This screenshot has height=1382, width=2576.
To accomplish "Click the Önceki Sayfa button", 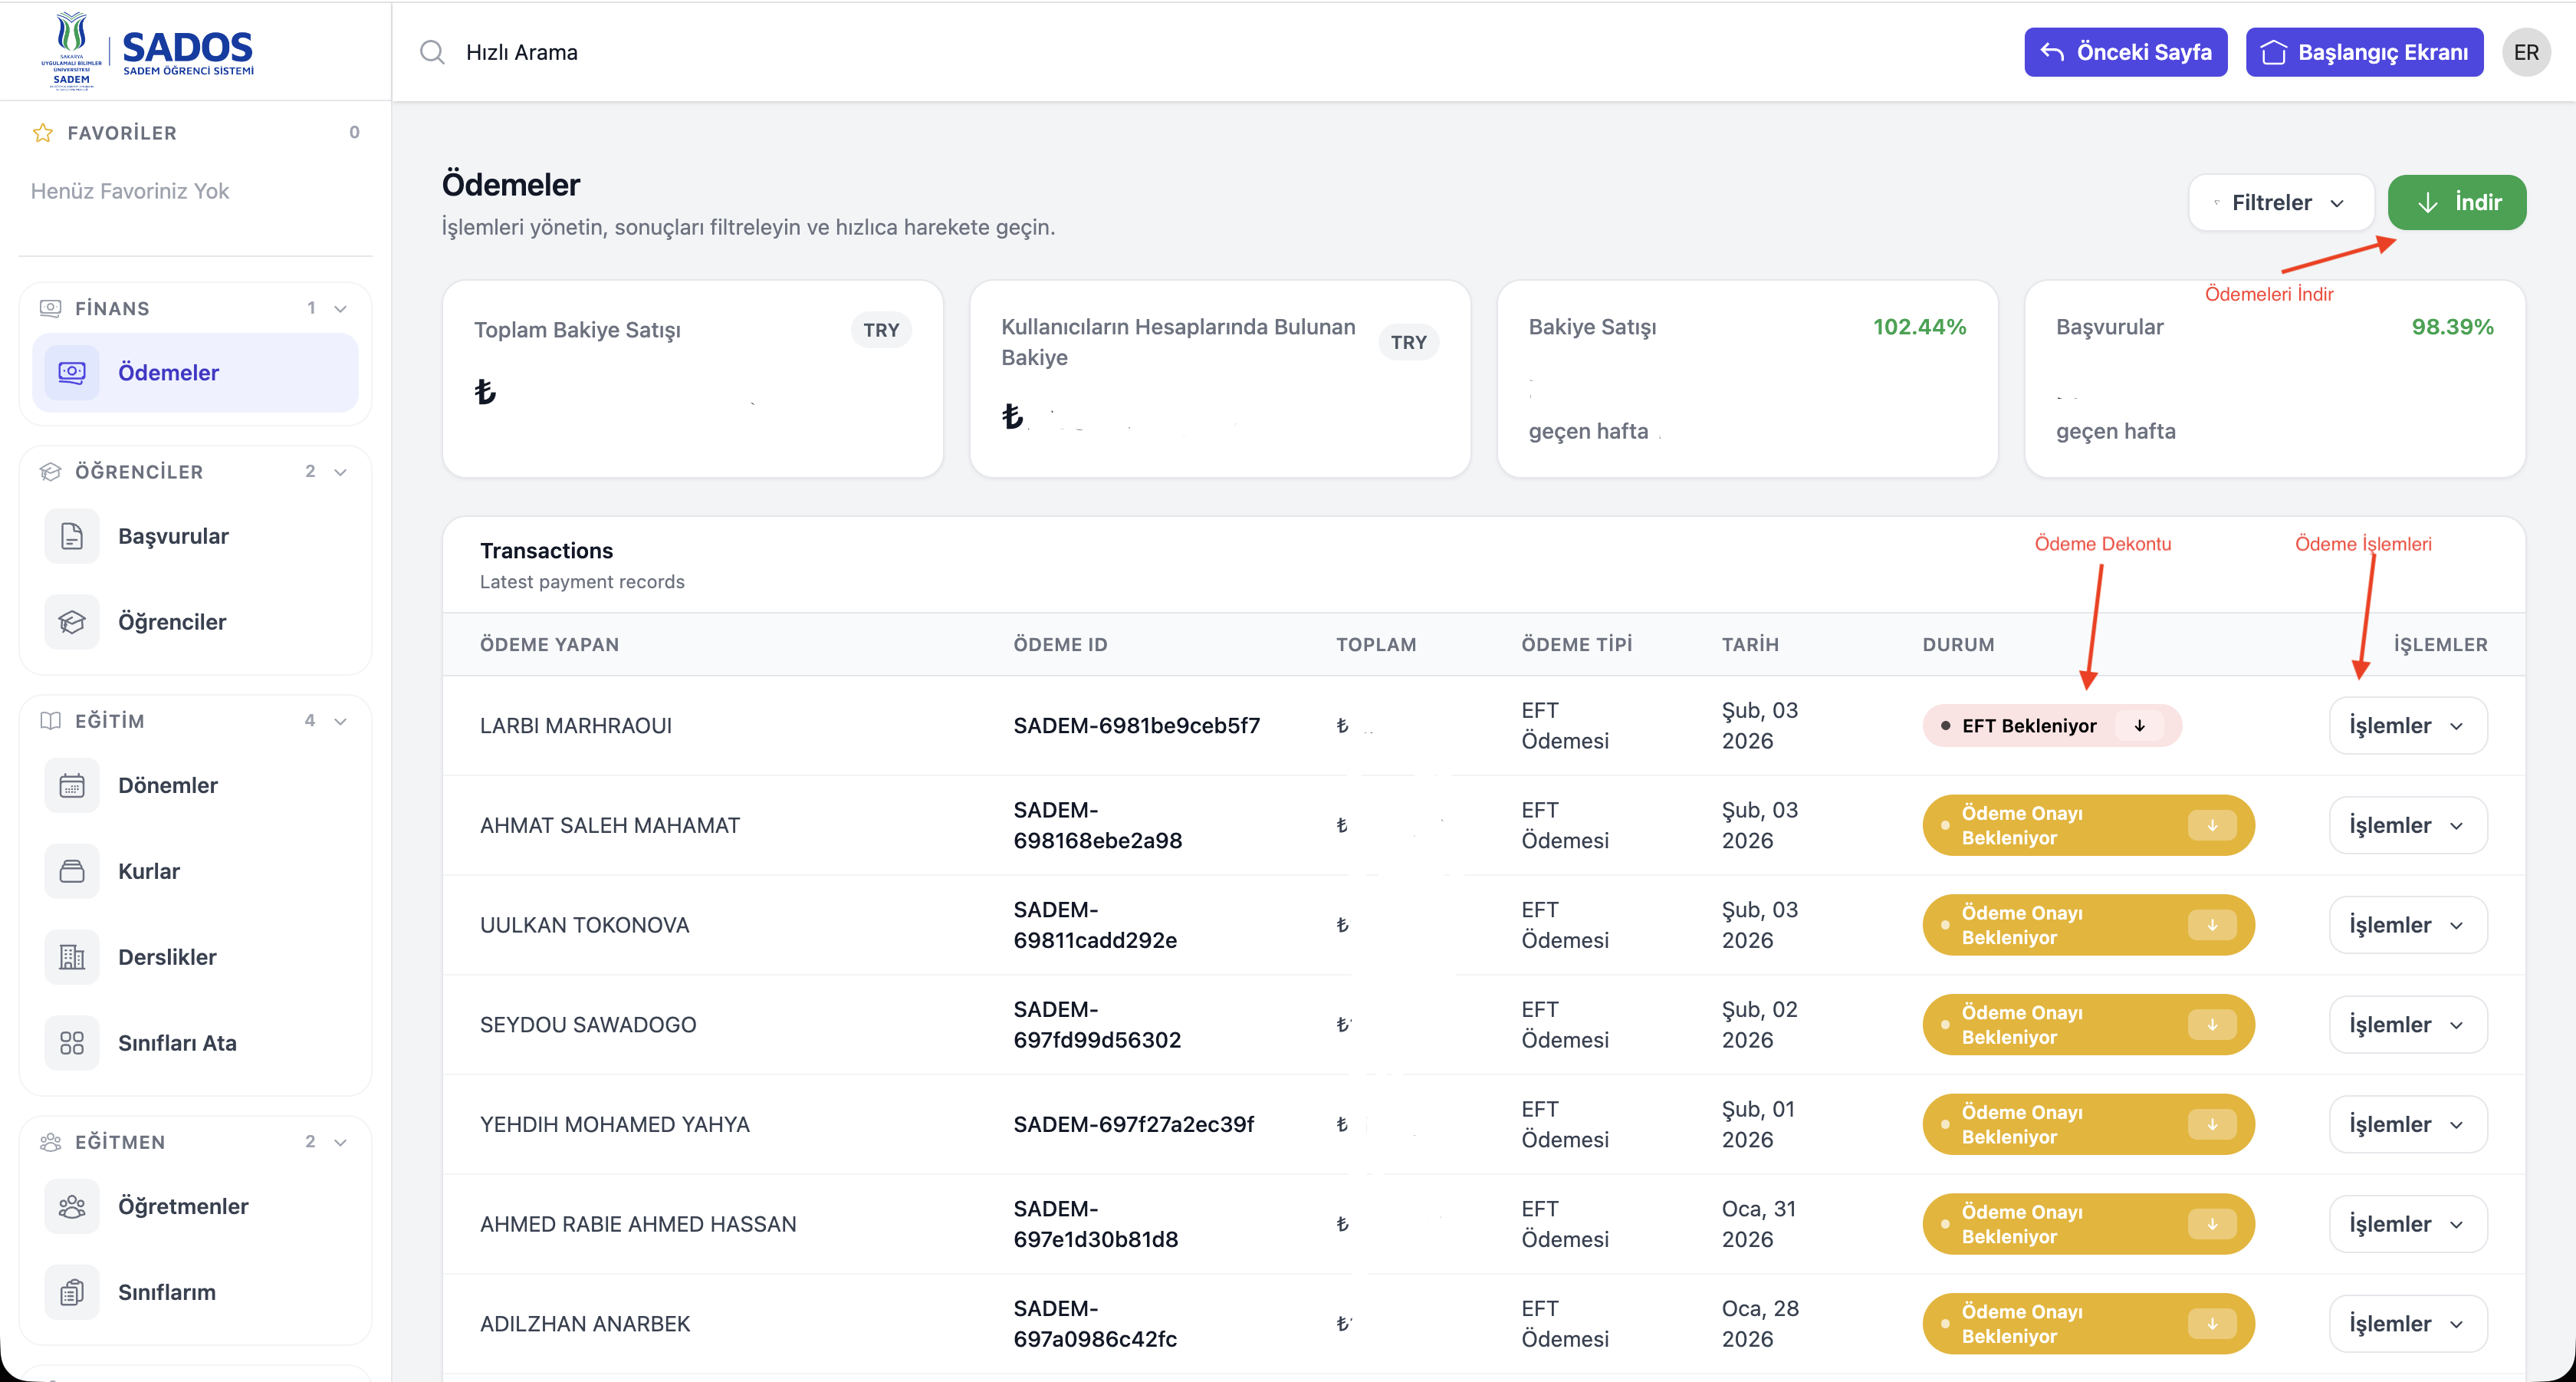I will (x=2126, y=52).
